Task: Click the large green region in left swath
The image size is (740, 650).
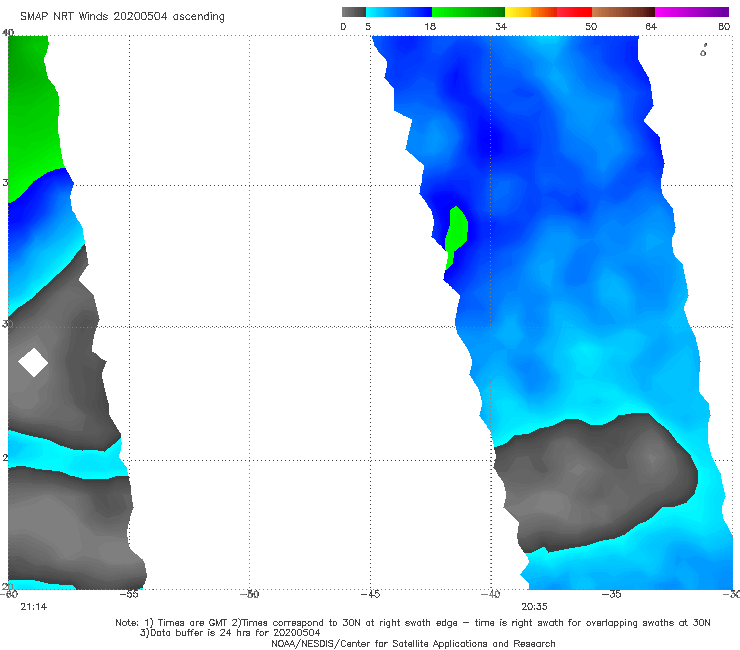Action: point(33,113)
